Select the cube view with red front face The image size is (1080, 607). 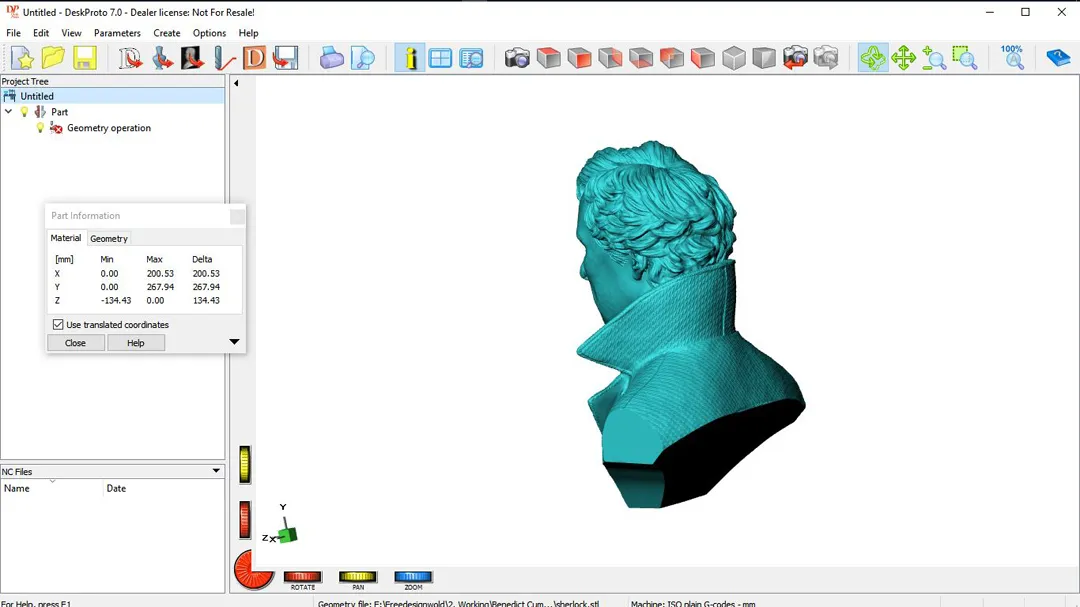[579, 58]
